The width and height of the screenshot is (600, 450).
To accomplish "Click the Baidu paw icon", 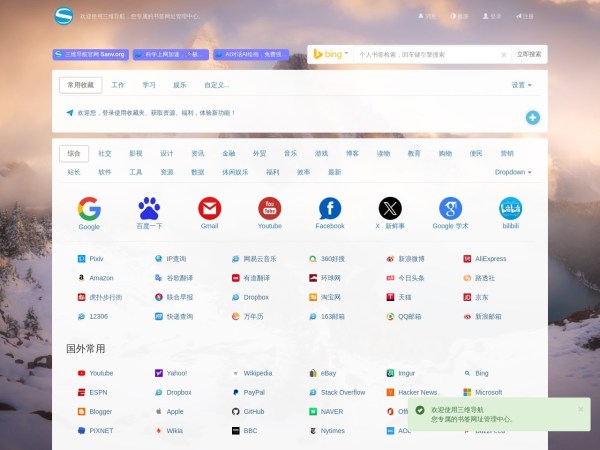I will pyautogui.click(x=149, y=208).
